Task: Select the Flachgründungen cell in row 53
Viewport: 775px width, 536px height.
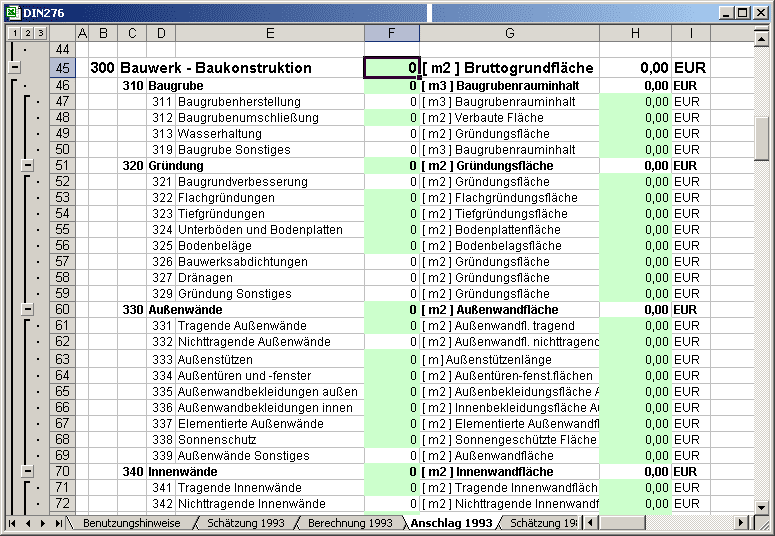Action: [269, 198]
